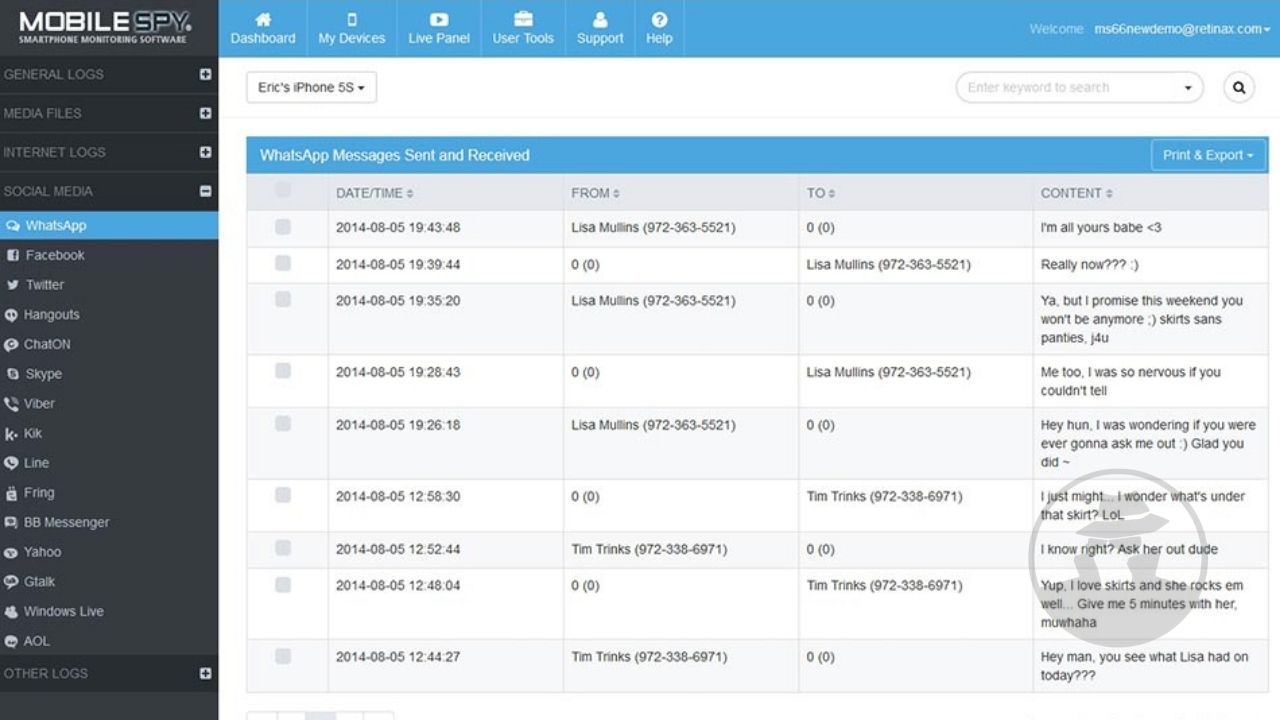This screenshot has height=720, width=1280.
Task: Click the Yahoo sidebar icon
Action: (12, 552)
